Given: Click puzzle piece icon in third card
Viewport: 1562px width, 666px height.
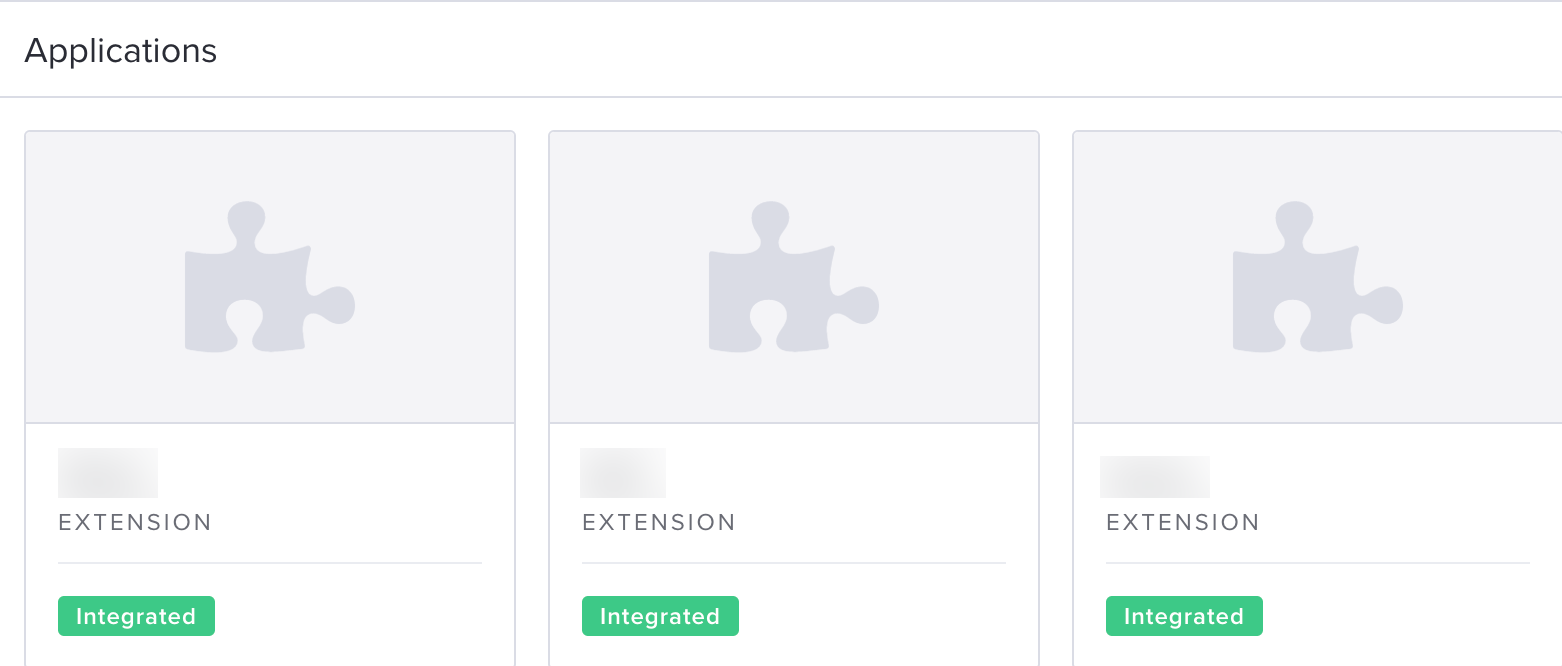Looking at the screenshot, I should click(1318, 277).
